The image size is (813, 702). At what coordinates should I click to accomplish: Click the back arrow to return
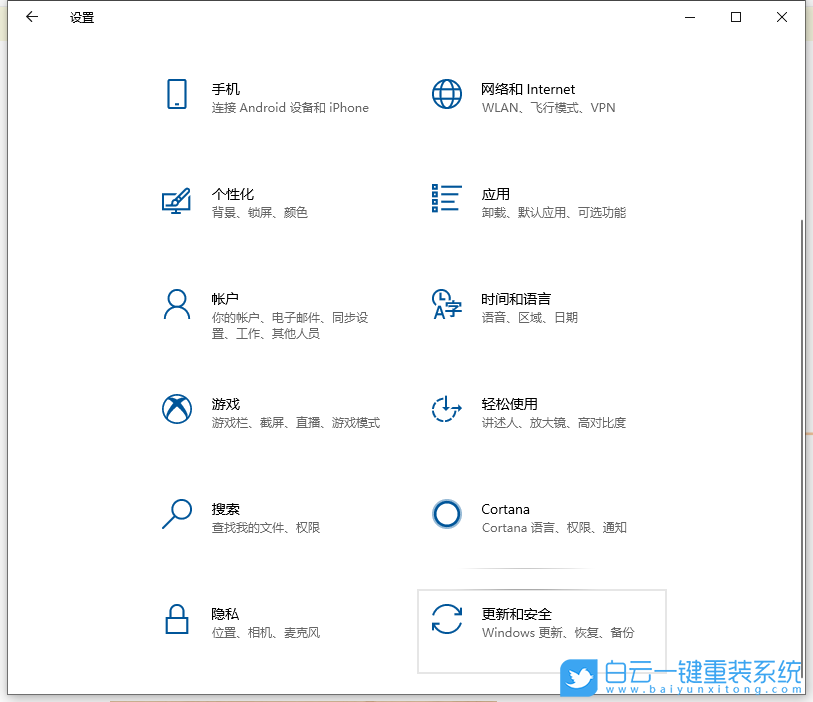coord(31,17)
